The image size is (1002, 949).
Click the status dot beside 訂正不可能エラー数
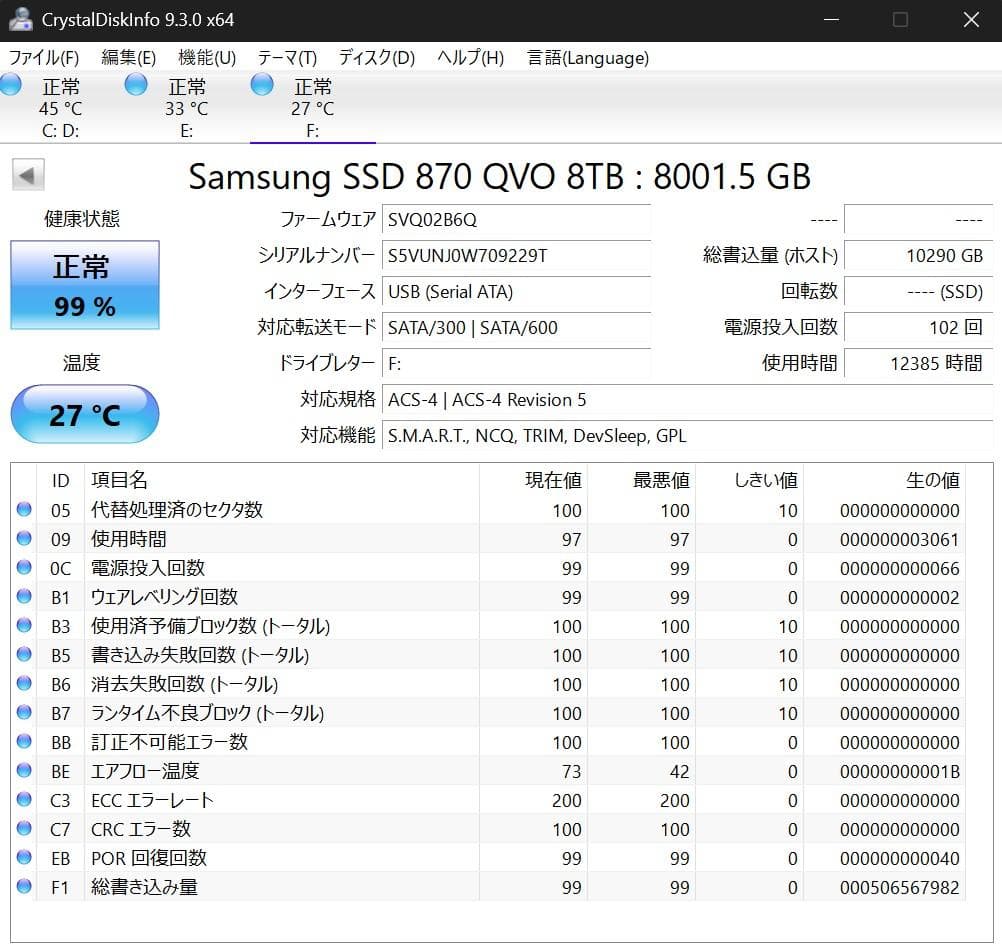tap(23, 742)
